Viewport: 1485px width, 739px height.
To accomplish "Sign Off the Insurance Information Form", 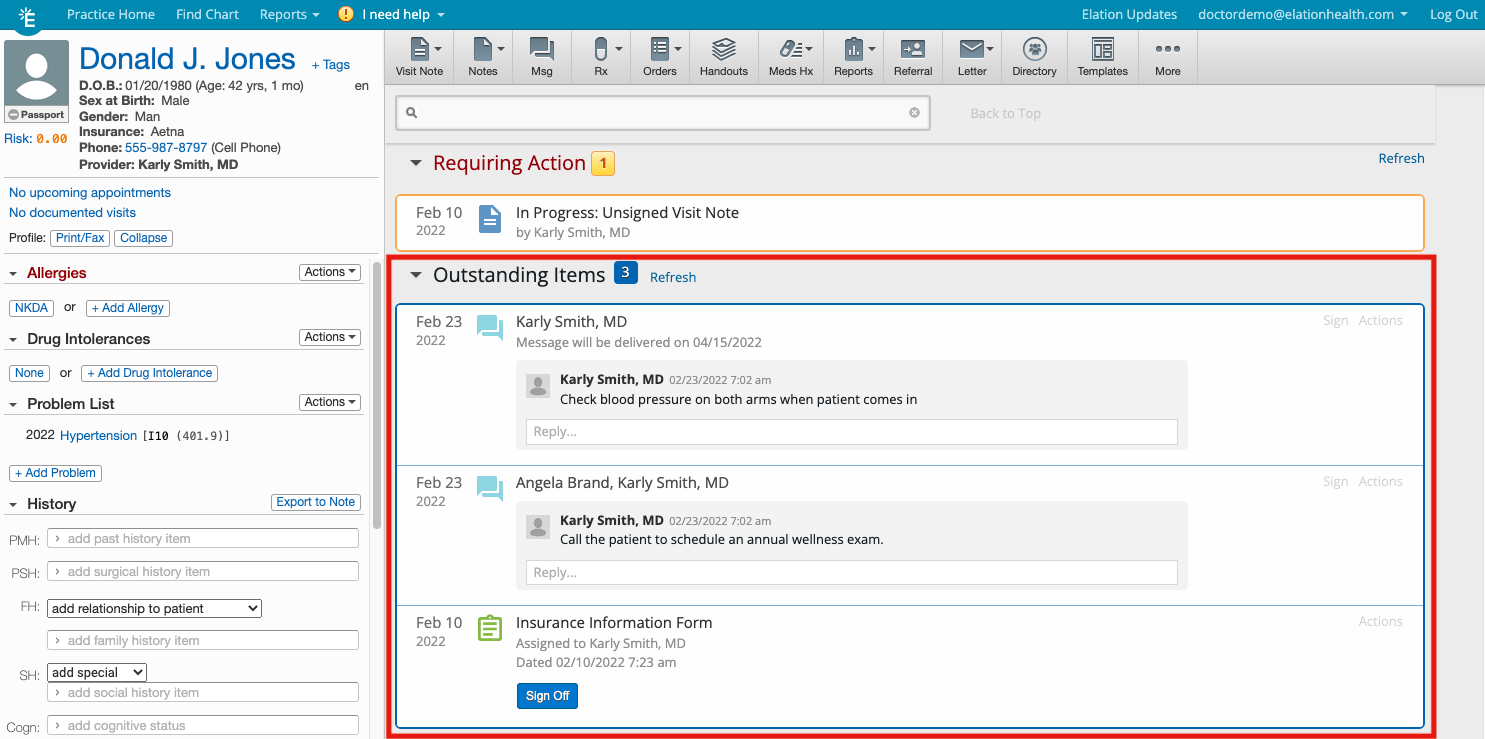I will [x=547, y=695].
